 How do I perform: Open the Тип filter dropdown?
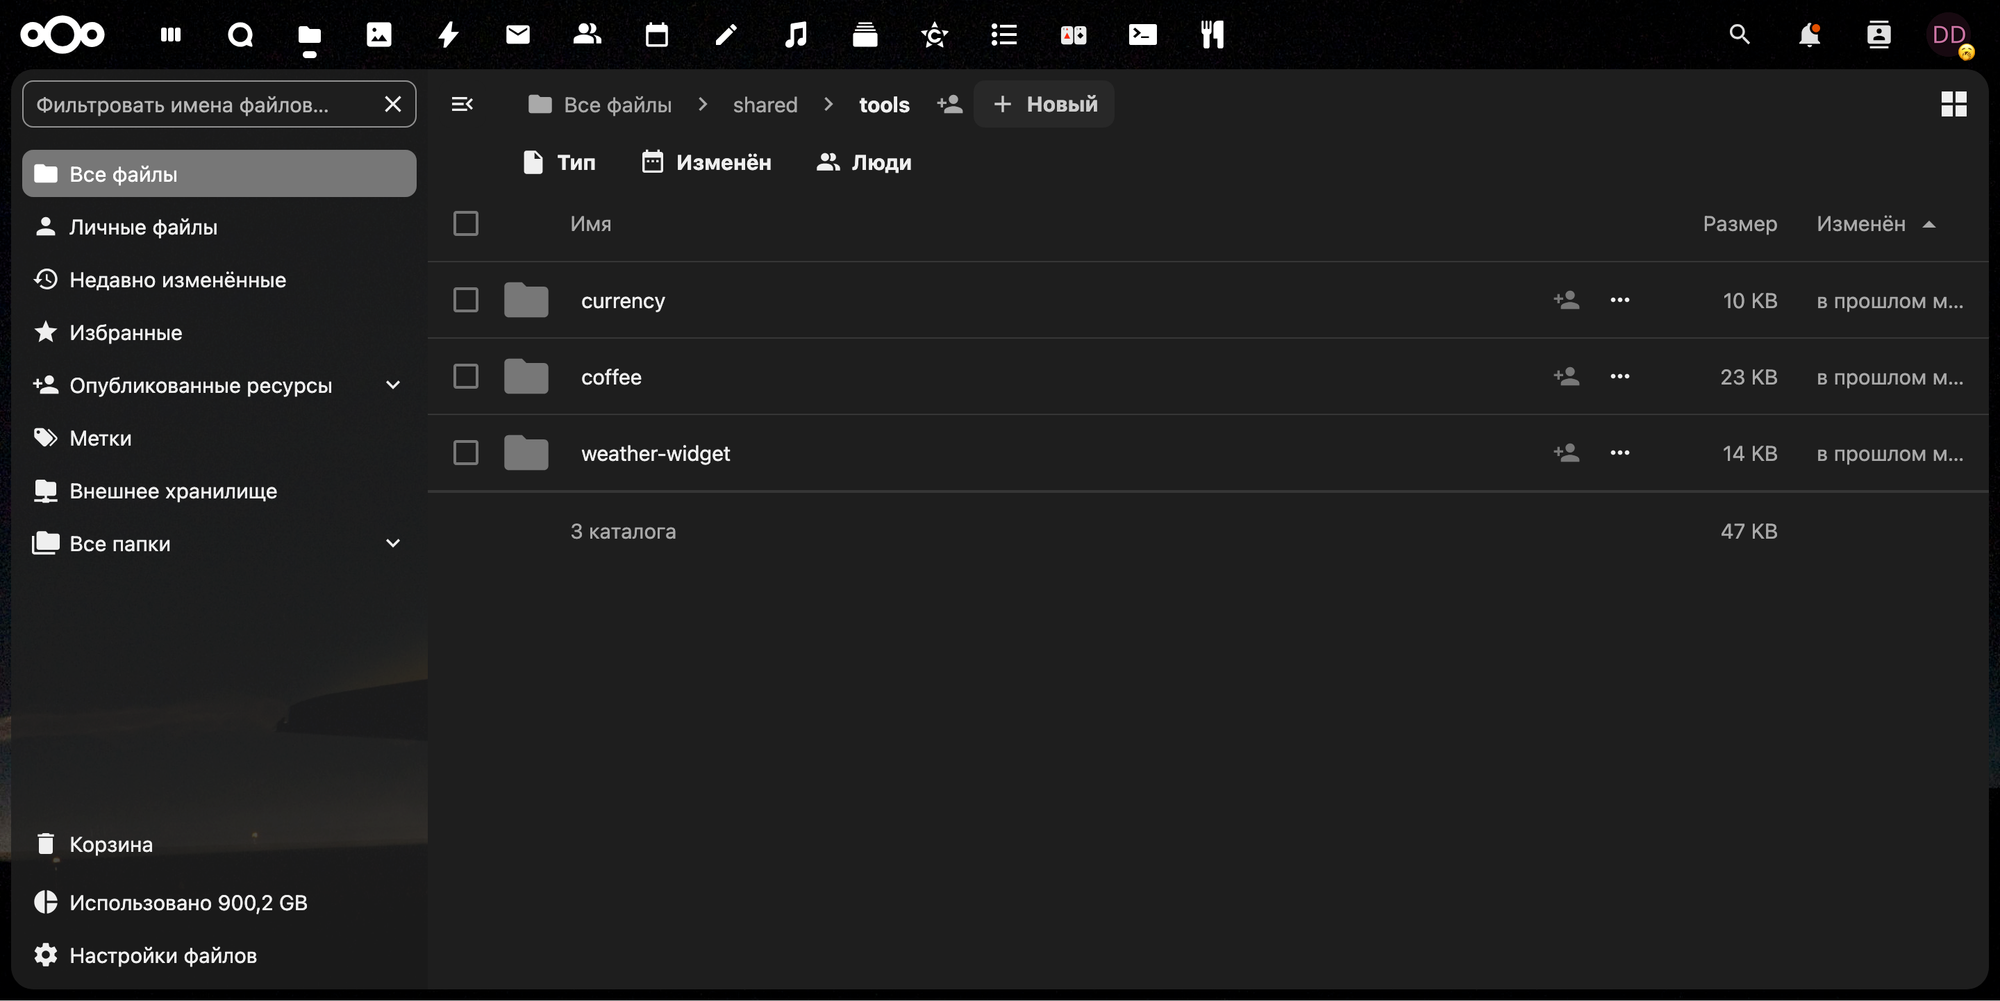click(560, 162)
